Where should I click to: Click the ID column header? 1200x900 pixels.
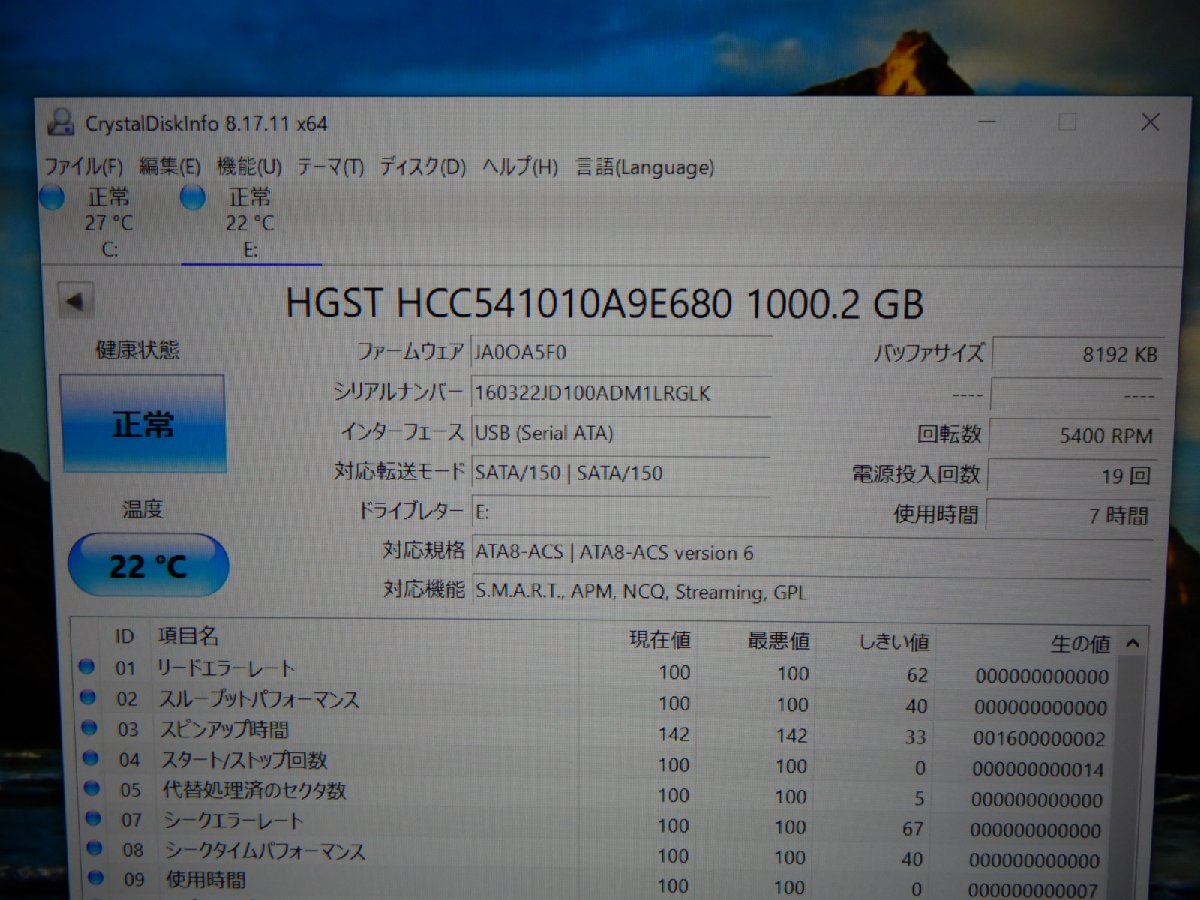pyautogui.click(x=124, y=636)
